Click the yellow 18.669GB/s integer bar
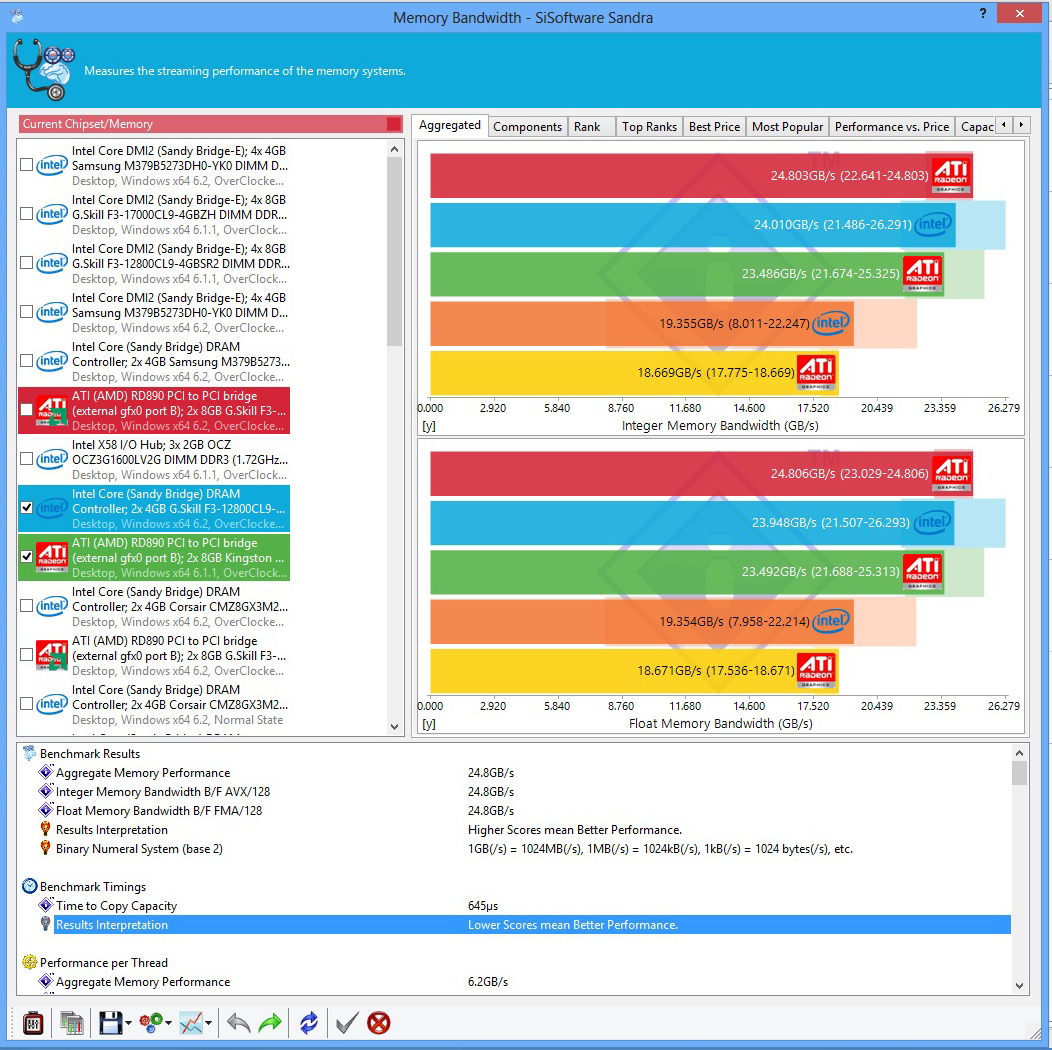1052x1050 pixels. pyautogui.click(x=634, y=373)
